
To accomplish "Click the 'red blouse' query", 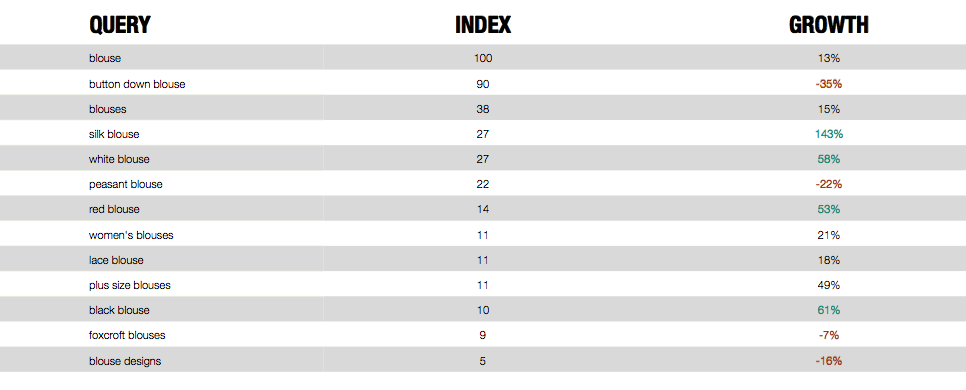I will tap(114, 209).
